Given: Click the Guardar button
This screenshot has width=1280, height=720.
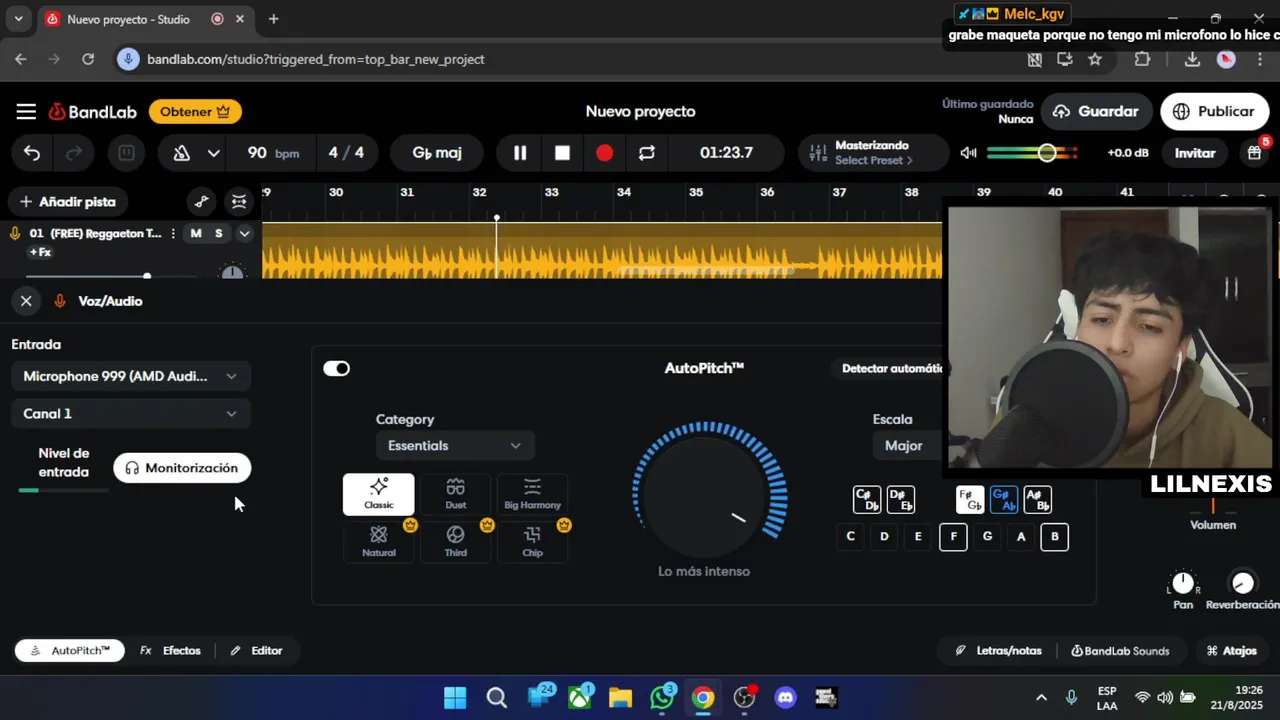Looking at the screenshot, I should (1096, 111).
